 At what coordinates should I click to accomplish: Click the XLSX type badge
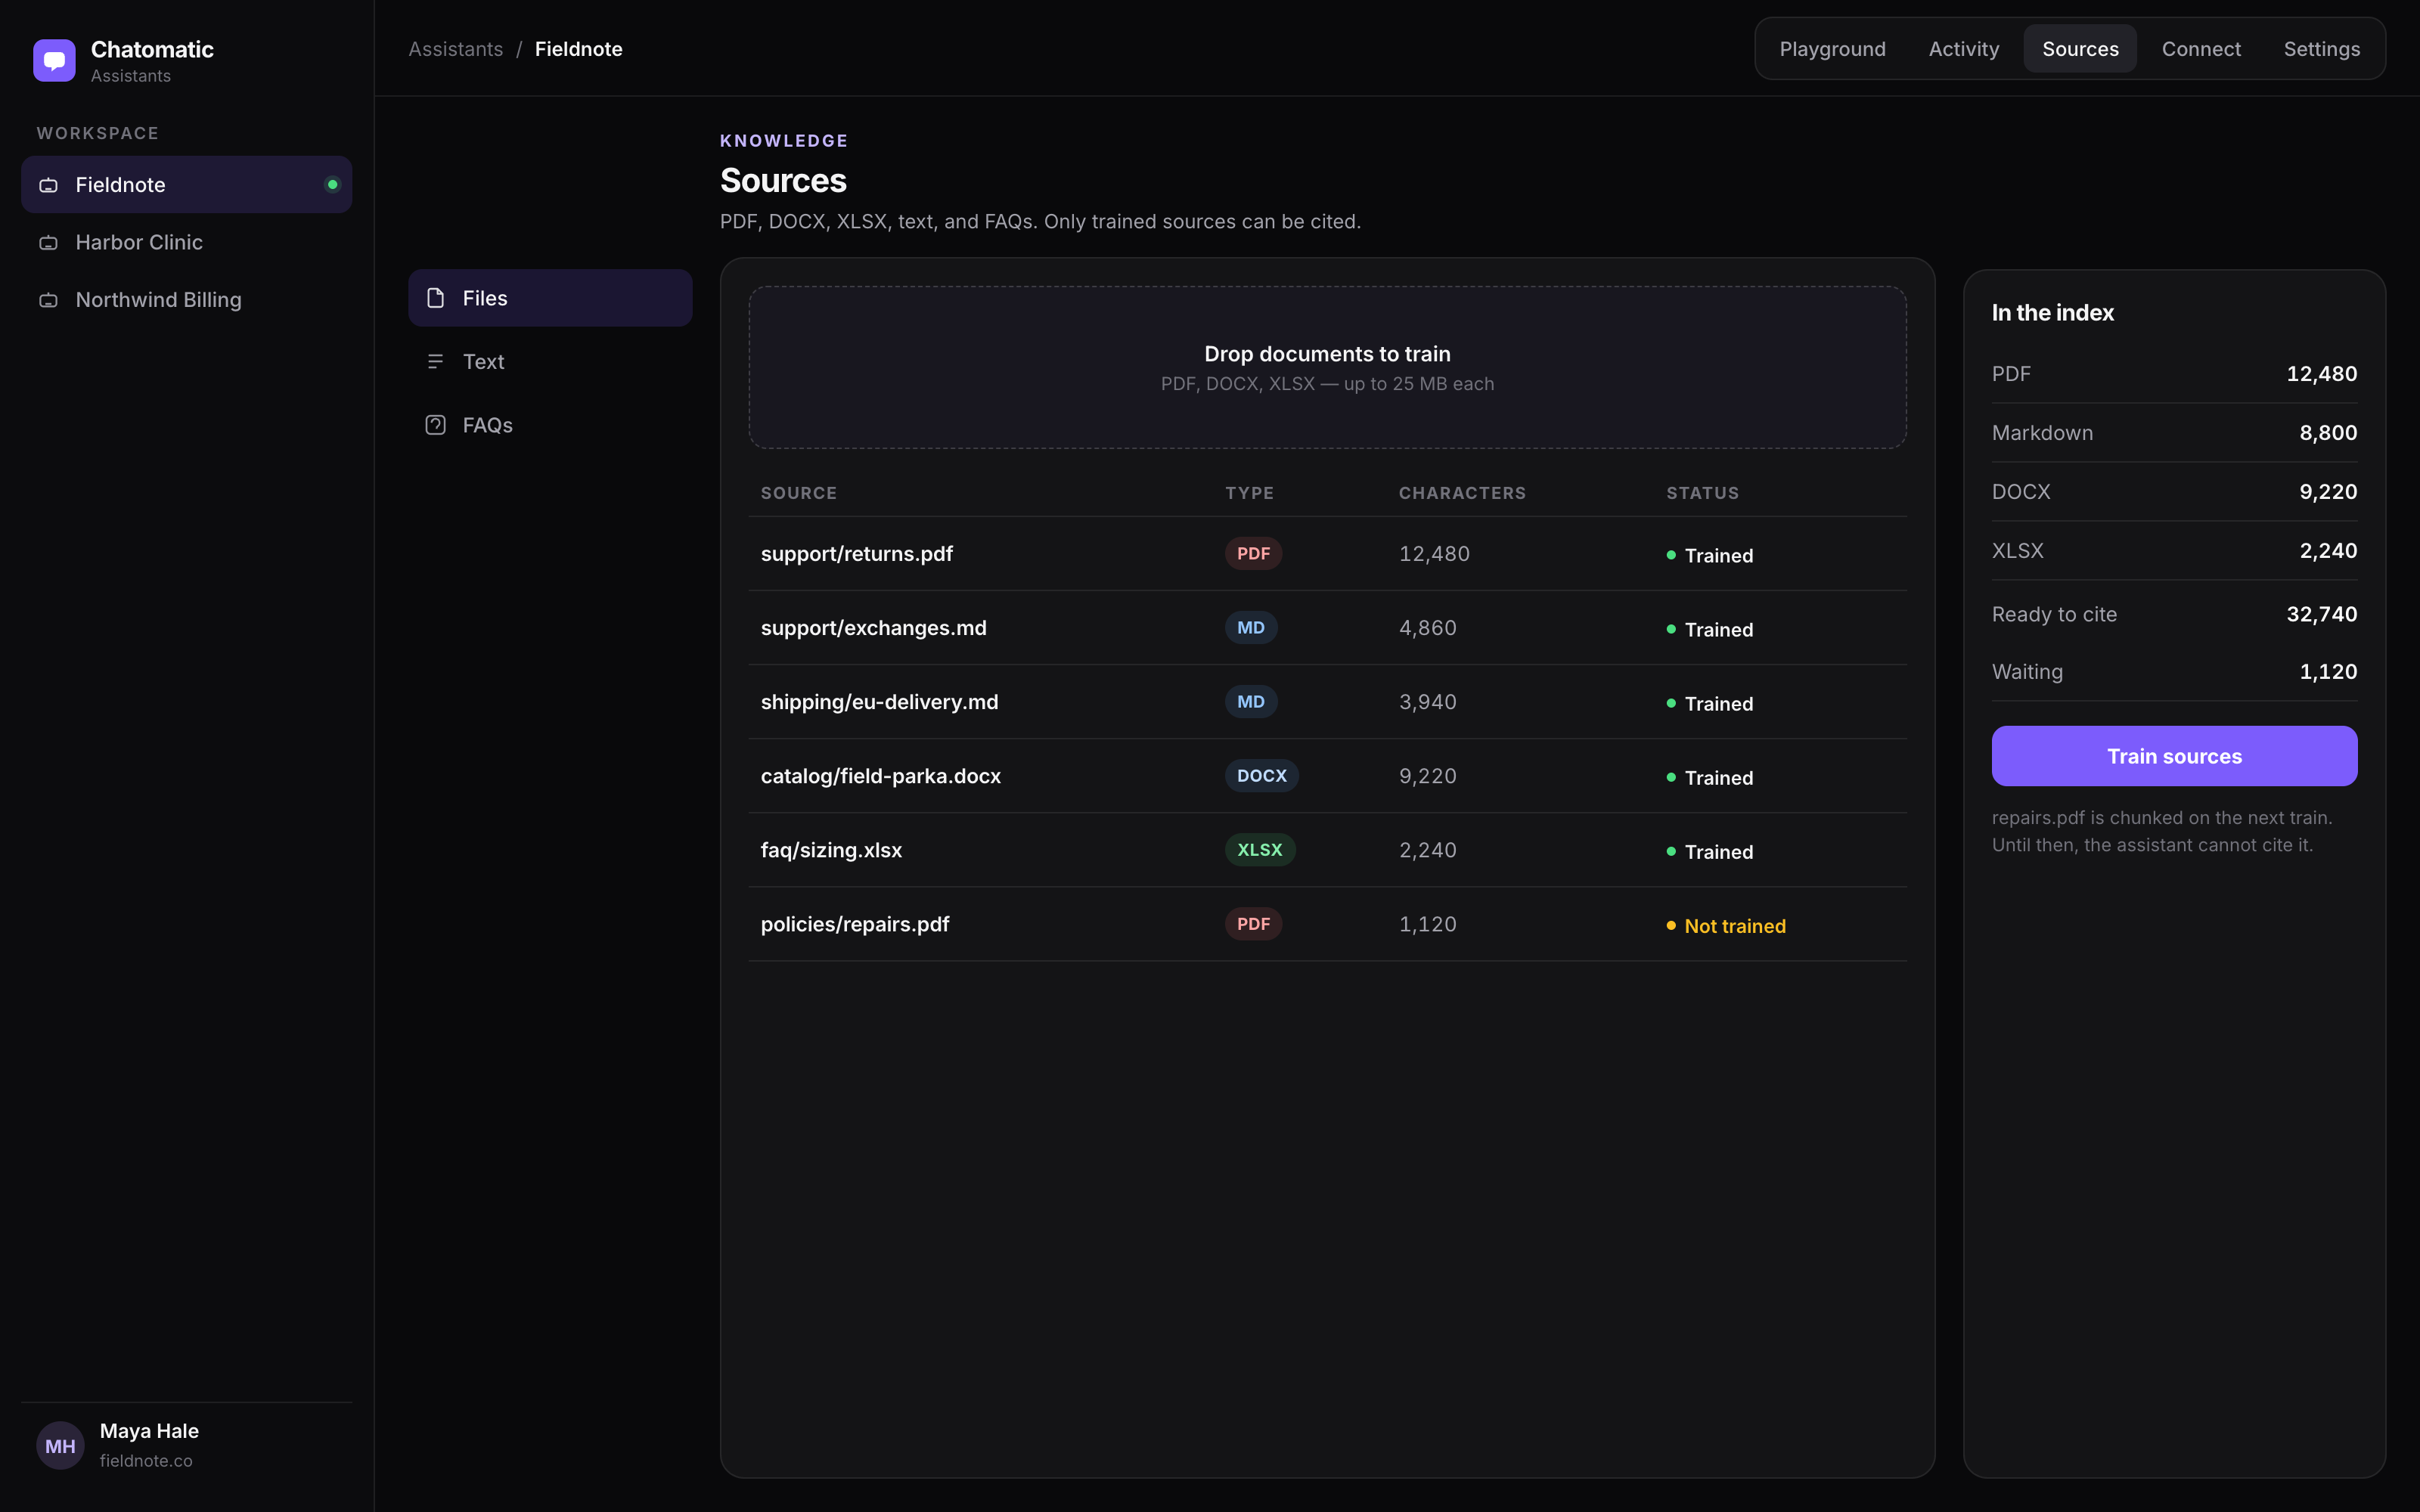[1259, 850]
